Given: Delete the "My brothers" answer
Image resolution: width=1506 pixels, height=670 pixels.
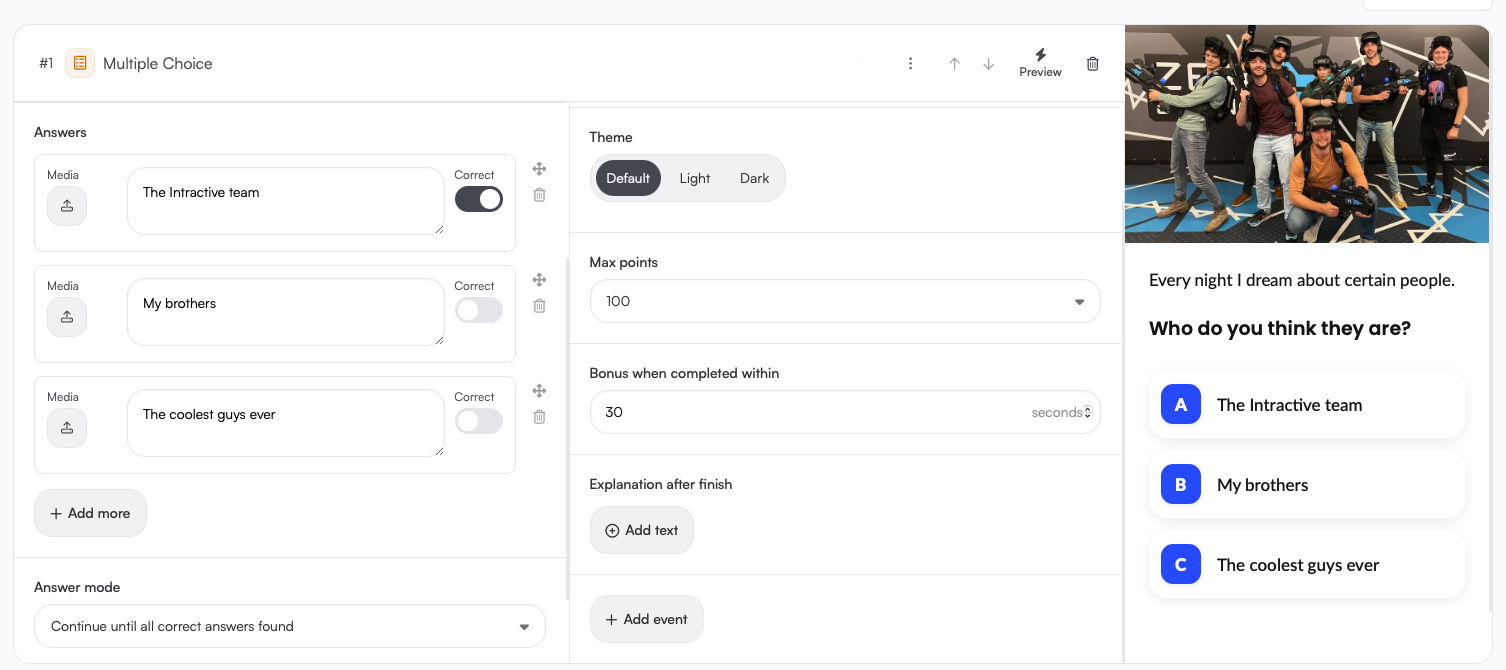Looking at the screenshot, I should [x=539, y=306].
